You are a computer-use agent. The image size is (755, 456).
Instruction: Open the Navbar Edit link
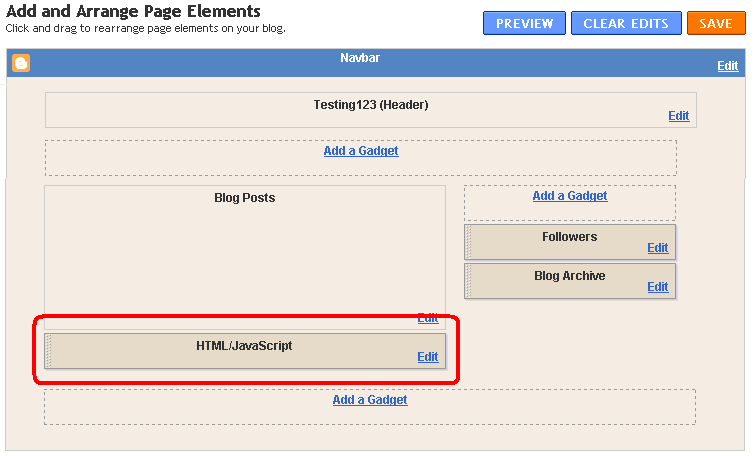(728, 66)
